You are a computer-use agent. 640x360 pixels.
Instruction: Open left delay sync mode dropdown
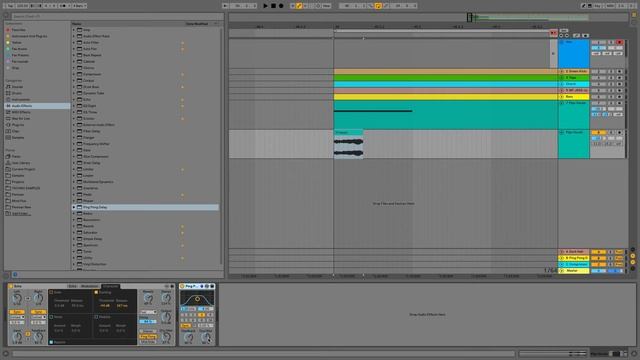click(17, 317)
